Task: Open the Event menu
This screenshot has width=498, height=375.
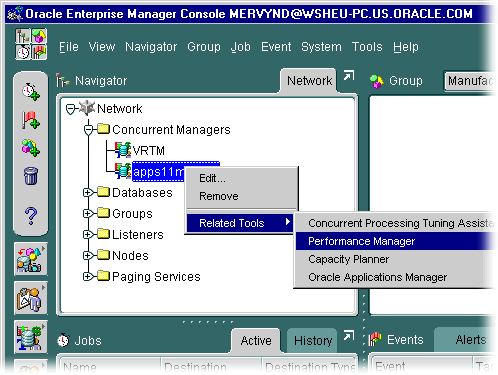Action: point(276,47)
